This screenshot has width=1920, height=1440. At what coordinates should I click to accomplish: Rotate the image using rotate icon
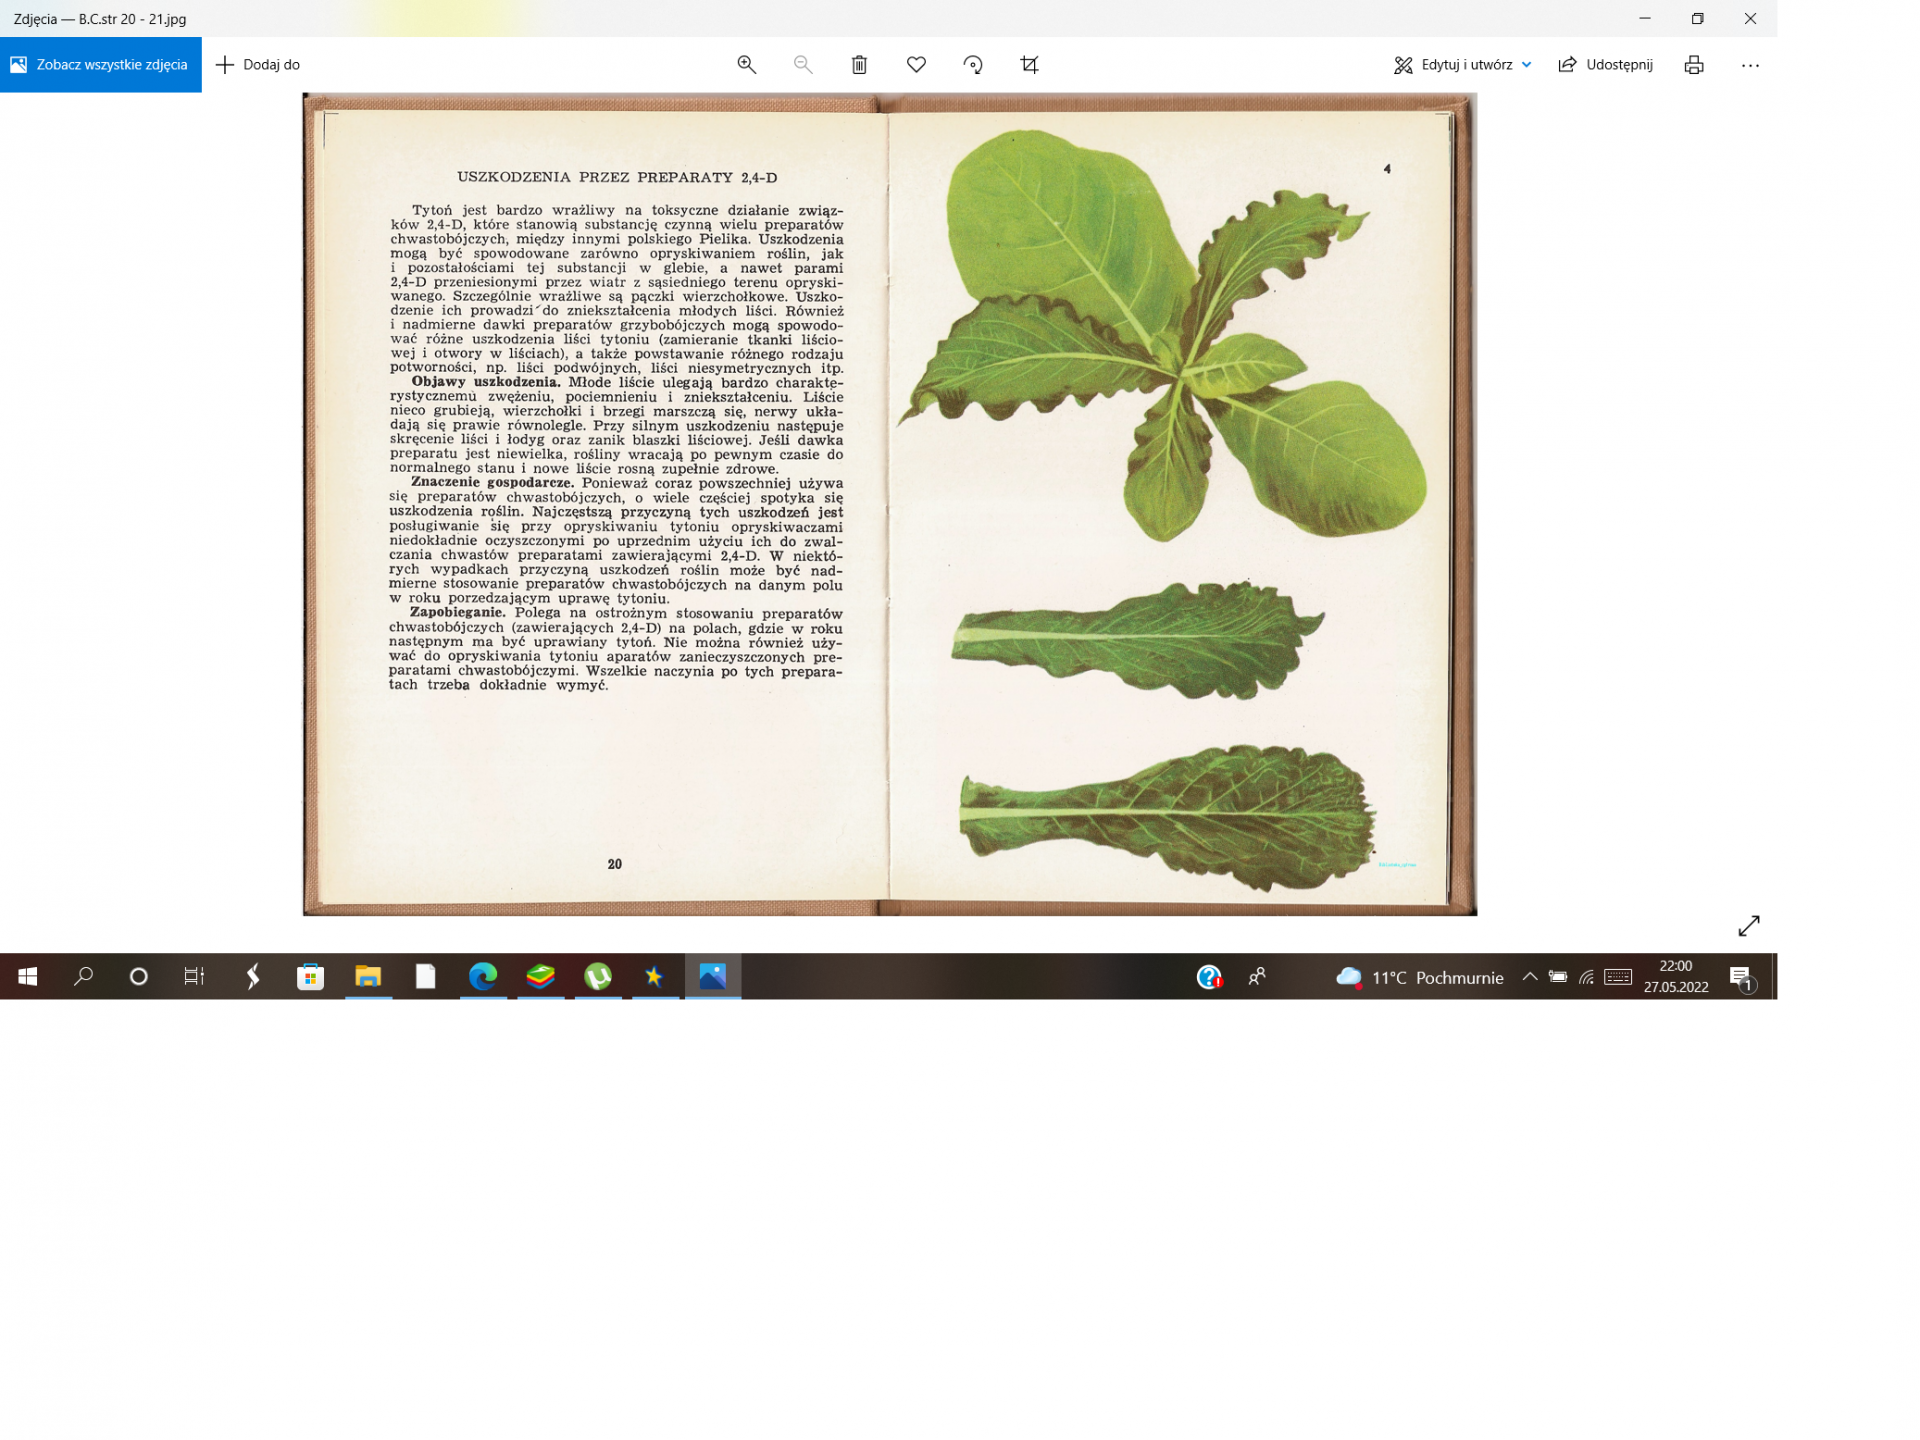click(973, 65)
